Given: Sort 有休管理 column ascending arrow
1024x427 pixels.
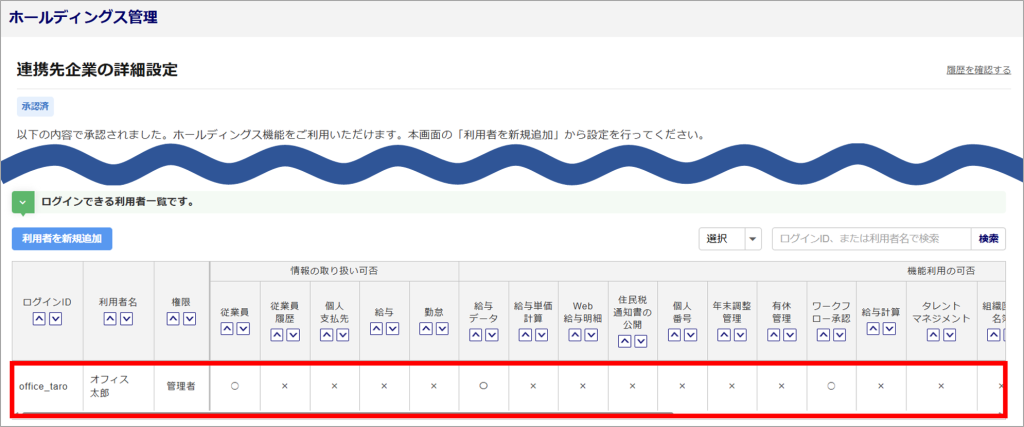Looking at the screenshot, I should point(773,334).
